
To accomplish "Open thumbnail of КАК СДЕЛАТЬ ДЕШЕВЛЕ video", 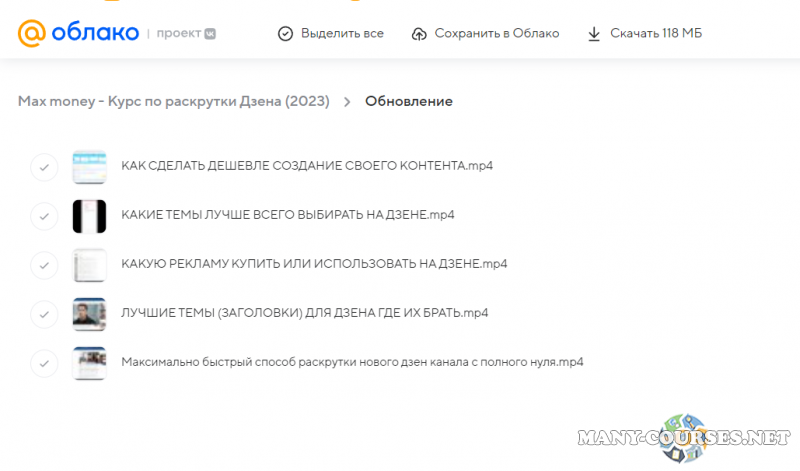I will coord(89,167).
